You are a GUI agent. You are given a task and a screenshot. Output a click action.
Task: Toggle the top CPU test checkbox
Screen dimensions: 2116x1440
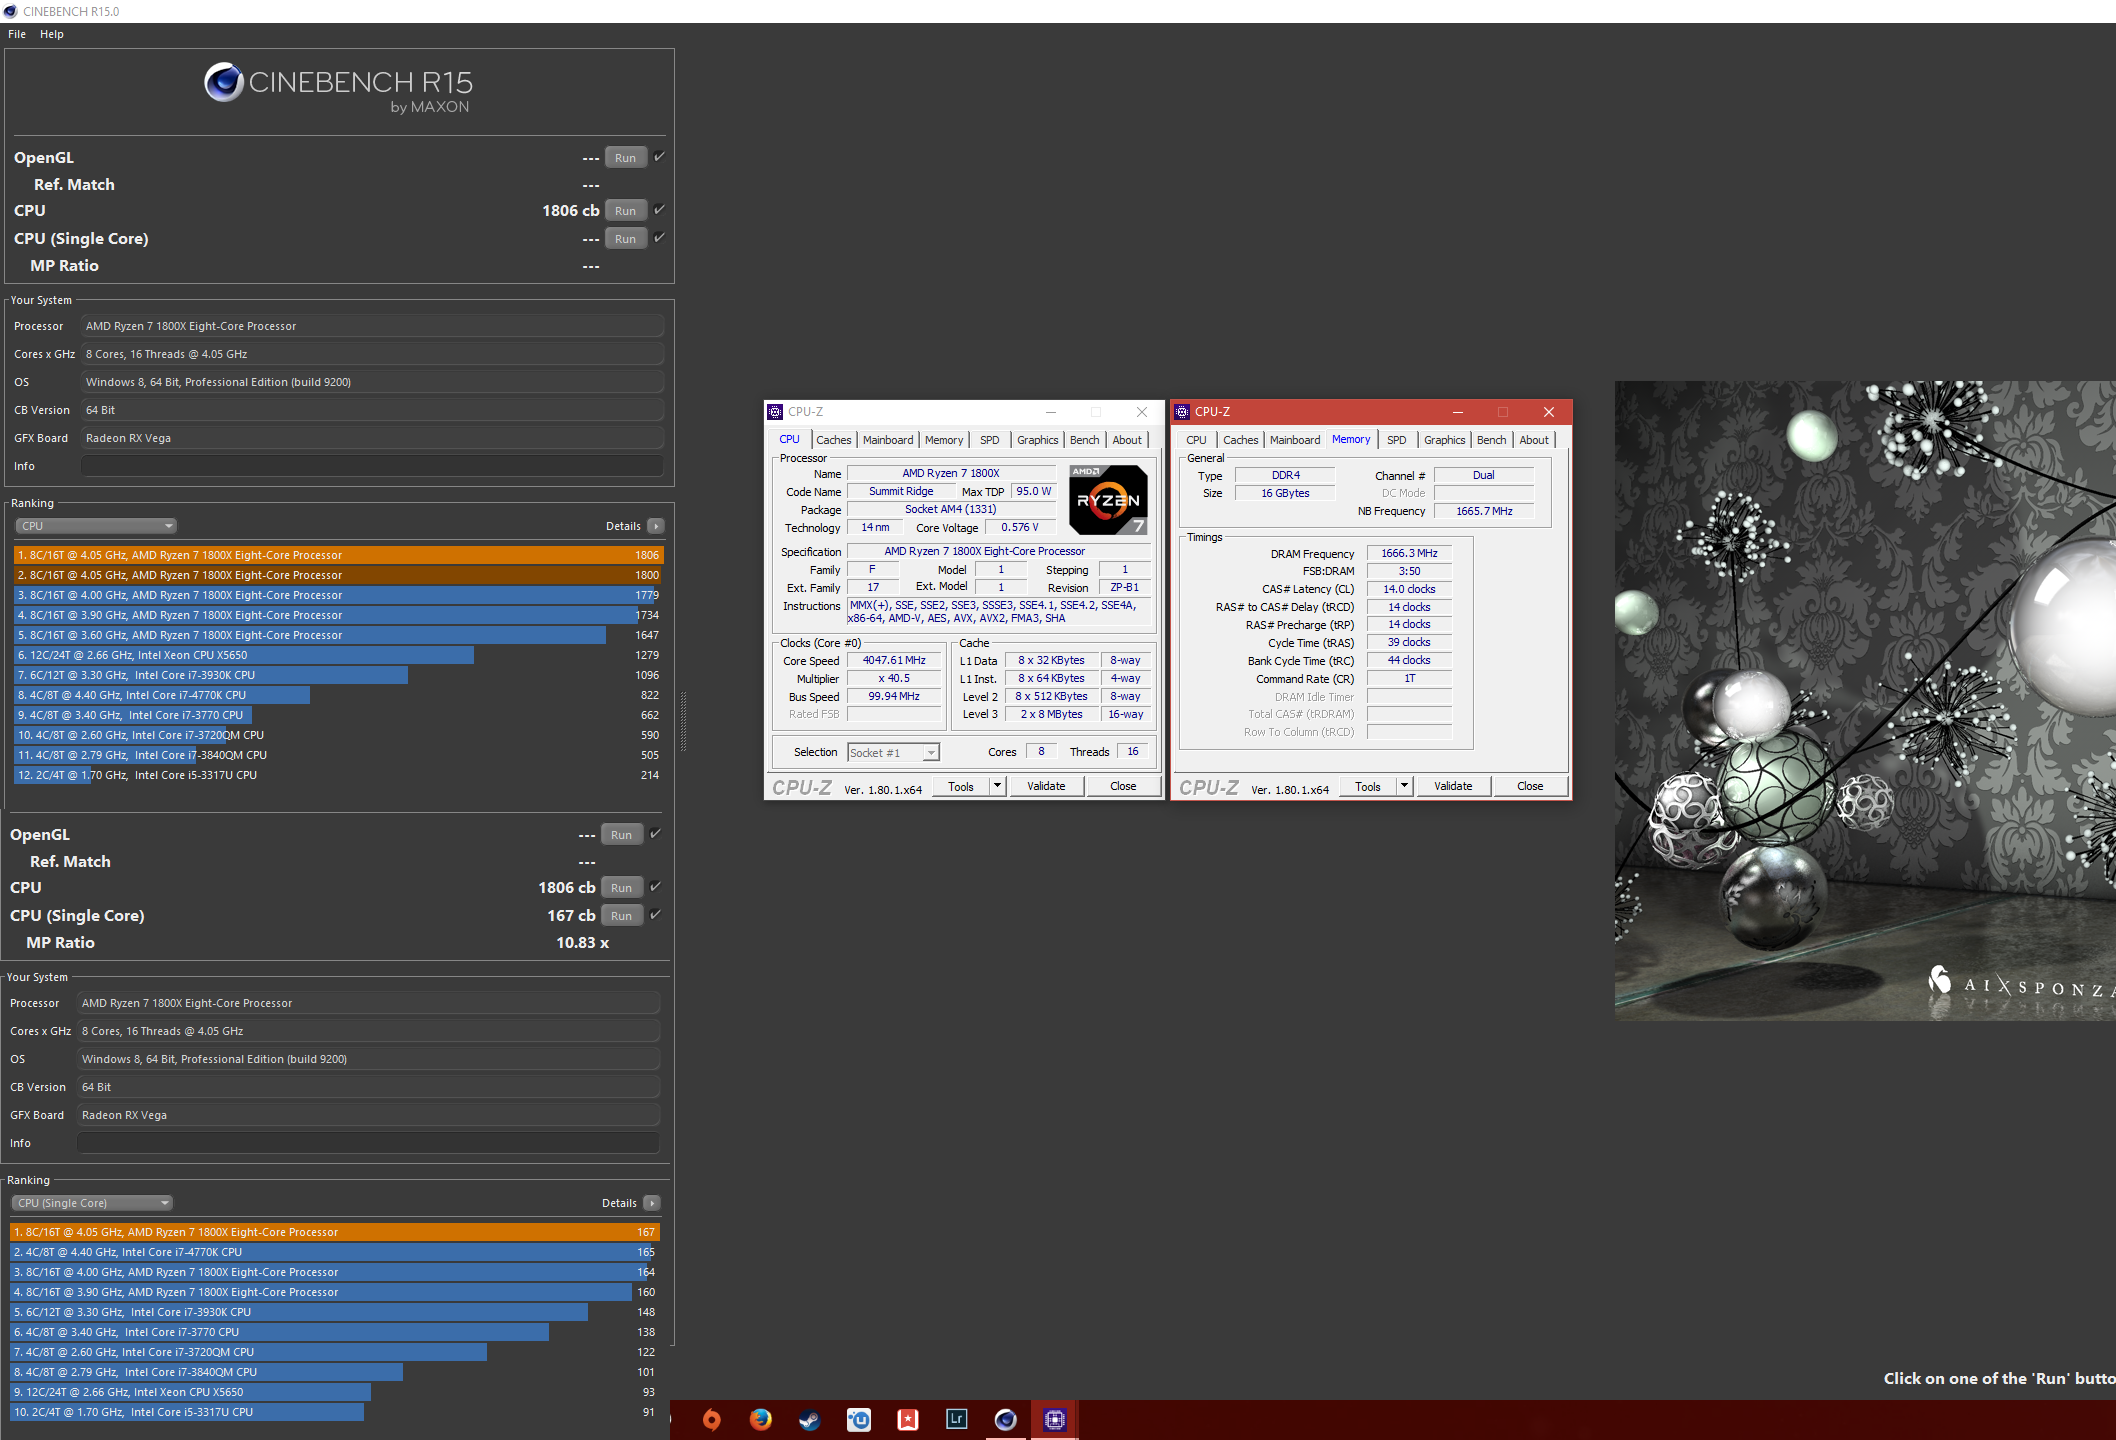[x=659, y=210]
